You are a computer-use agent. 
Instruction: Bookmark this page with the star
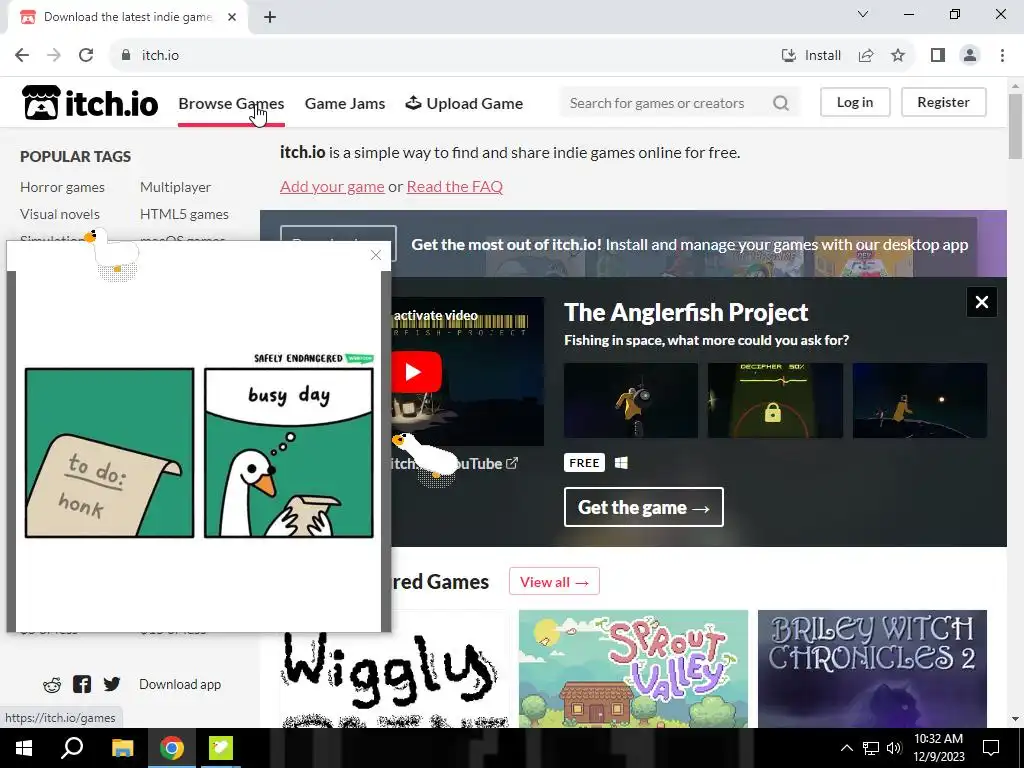[x=898, y=55]
